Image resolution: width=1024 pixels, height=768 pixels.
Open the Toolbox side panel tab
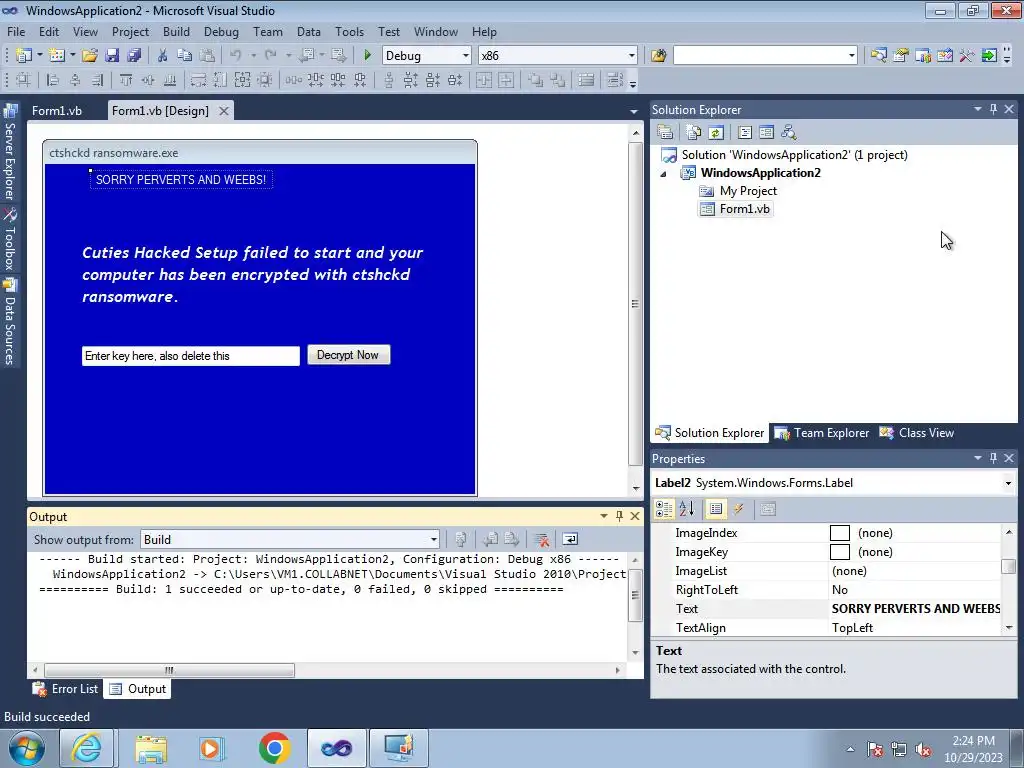click(x=10, y=239)
